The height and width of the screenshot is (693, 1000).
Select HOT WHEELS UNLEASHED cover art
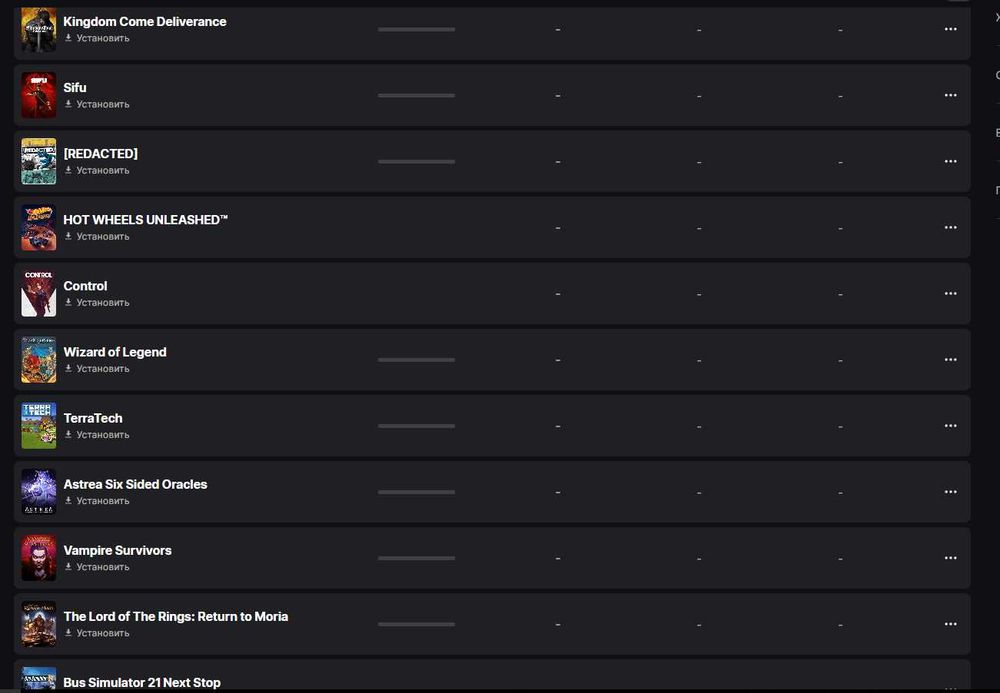point(39,228)
